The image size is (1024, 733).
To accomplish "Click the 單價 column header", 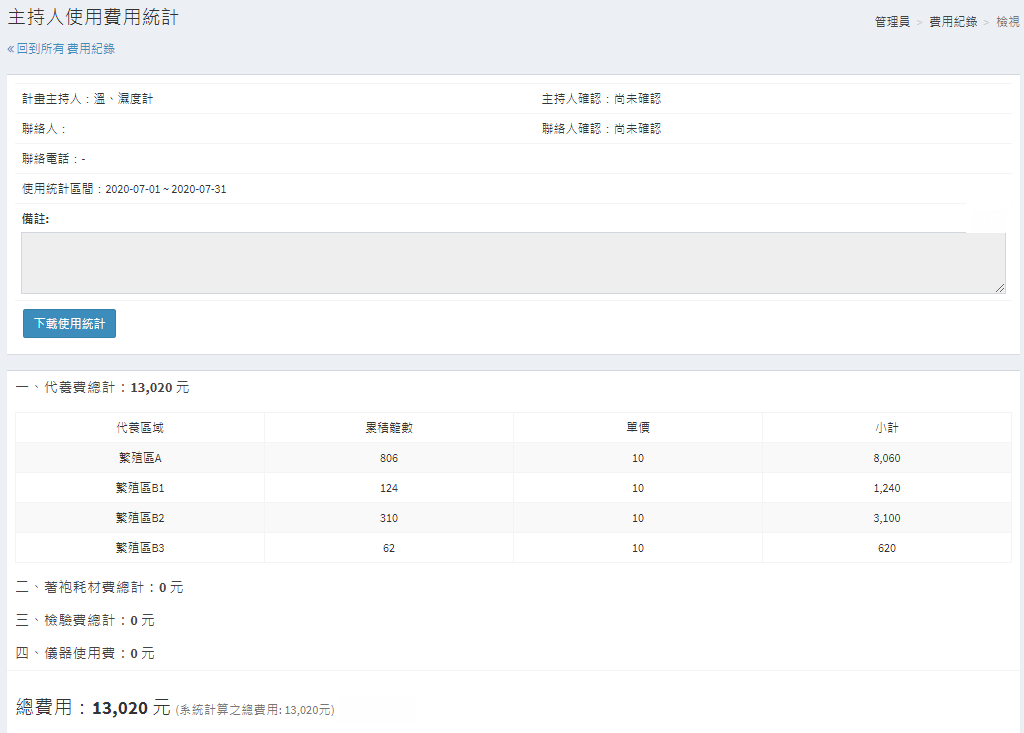I will [638, 428].
